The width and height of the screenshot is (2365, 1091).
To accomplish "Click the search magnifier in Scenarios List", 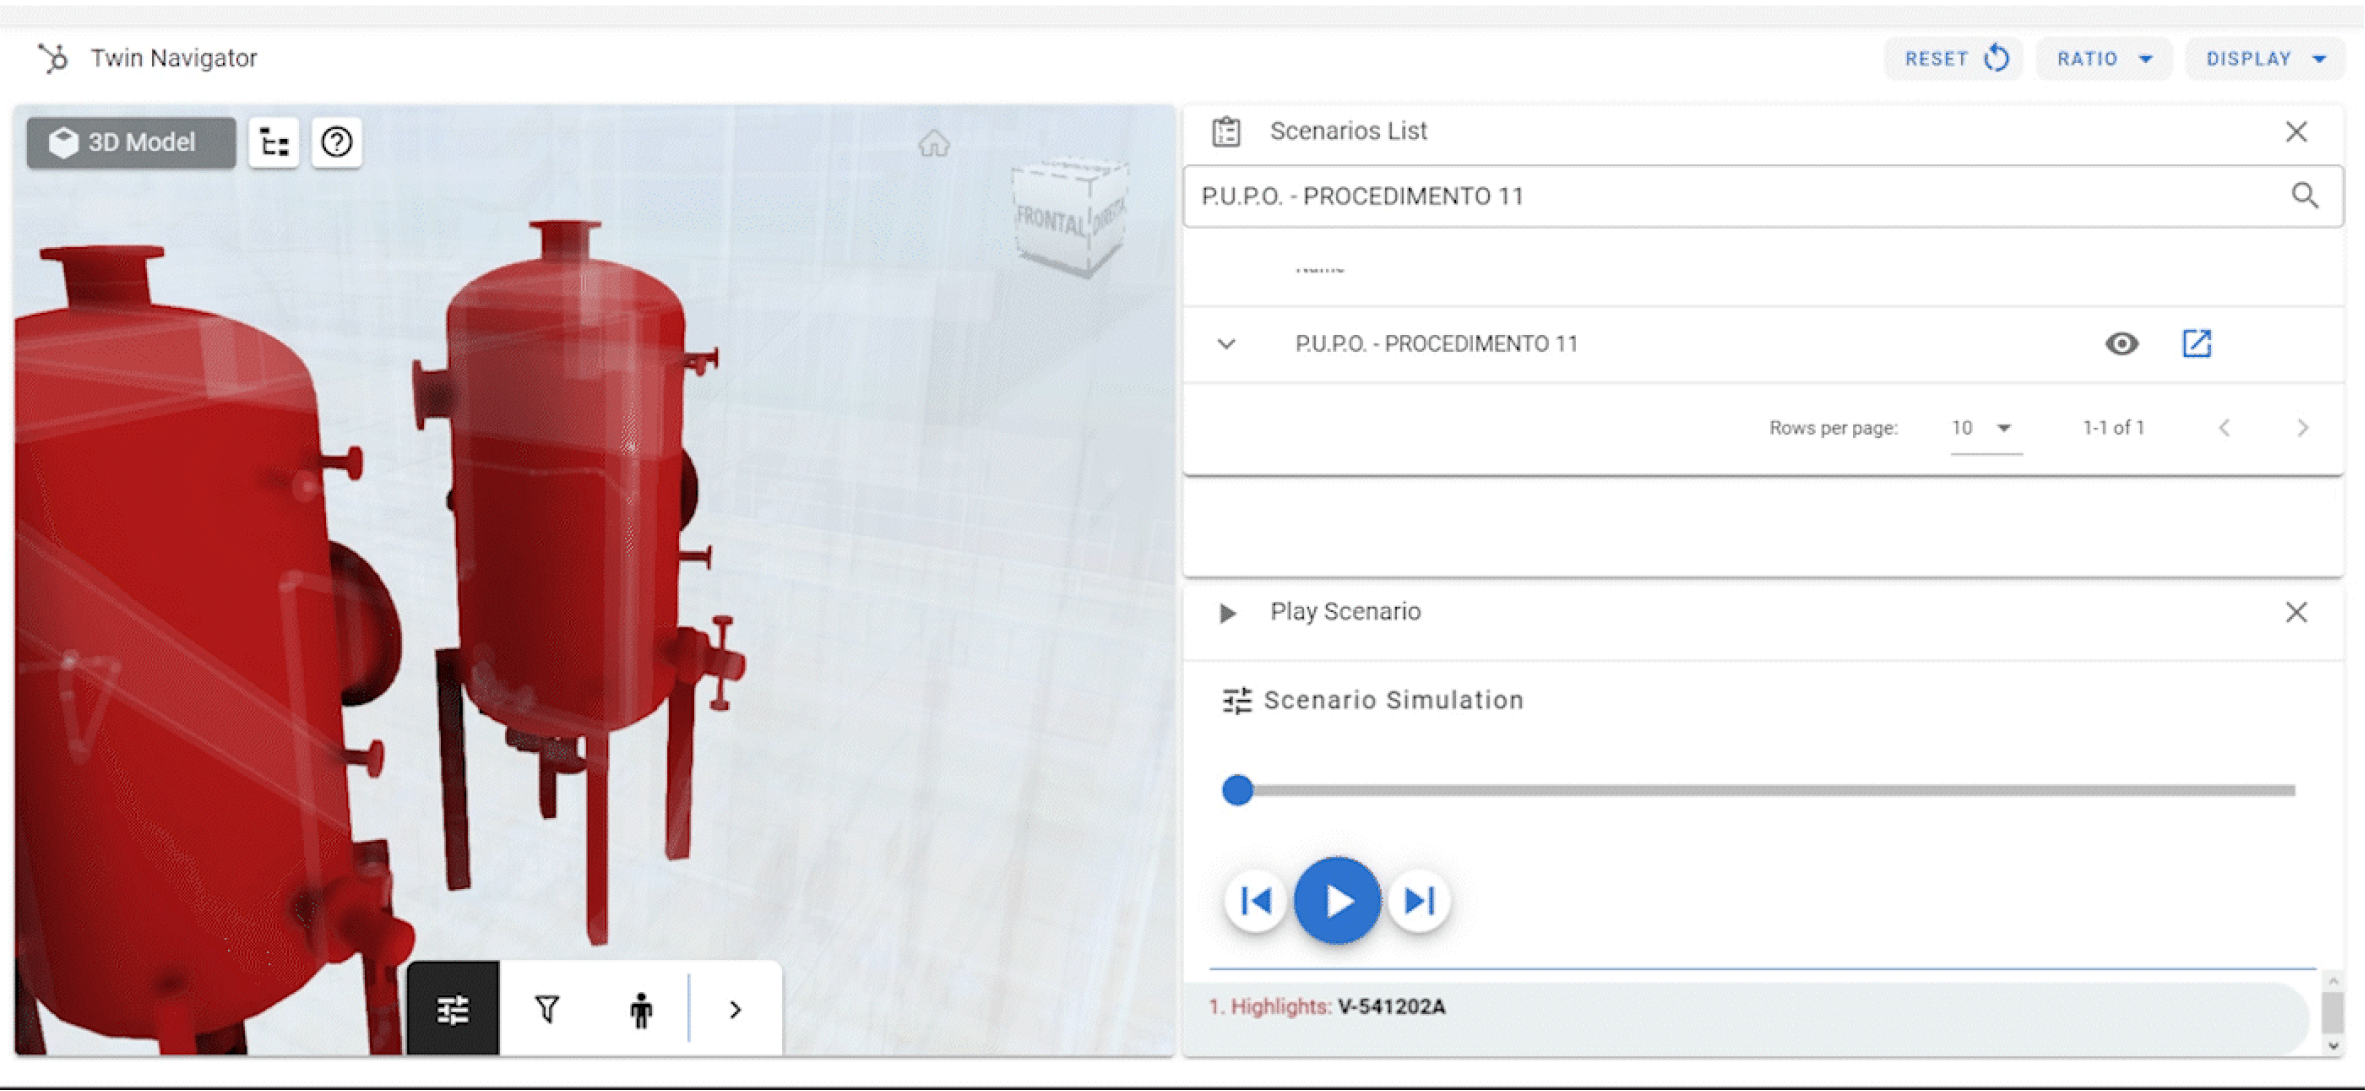I will click(2306, 196).
